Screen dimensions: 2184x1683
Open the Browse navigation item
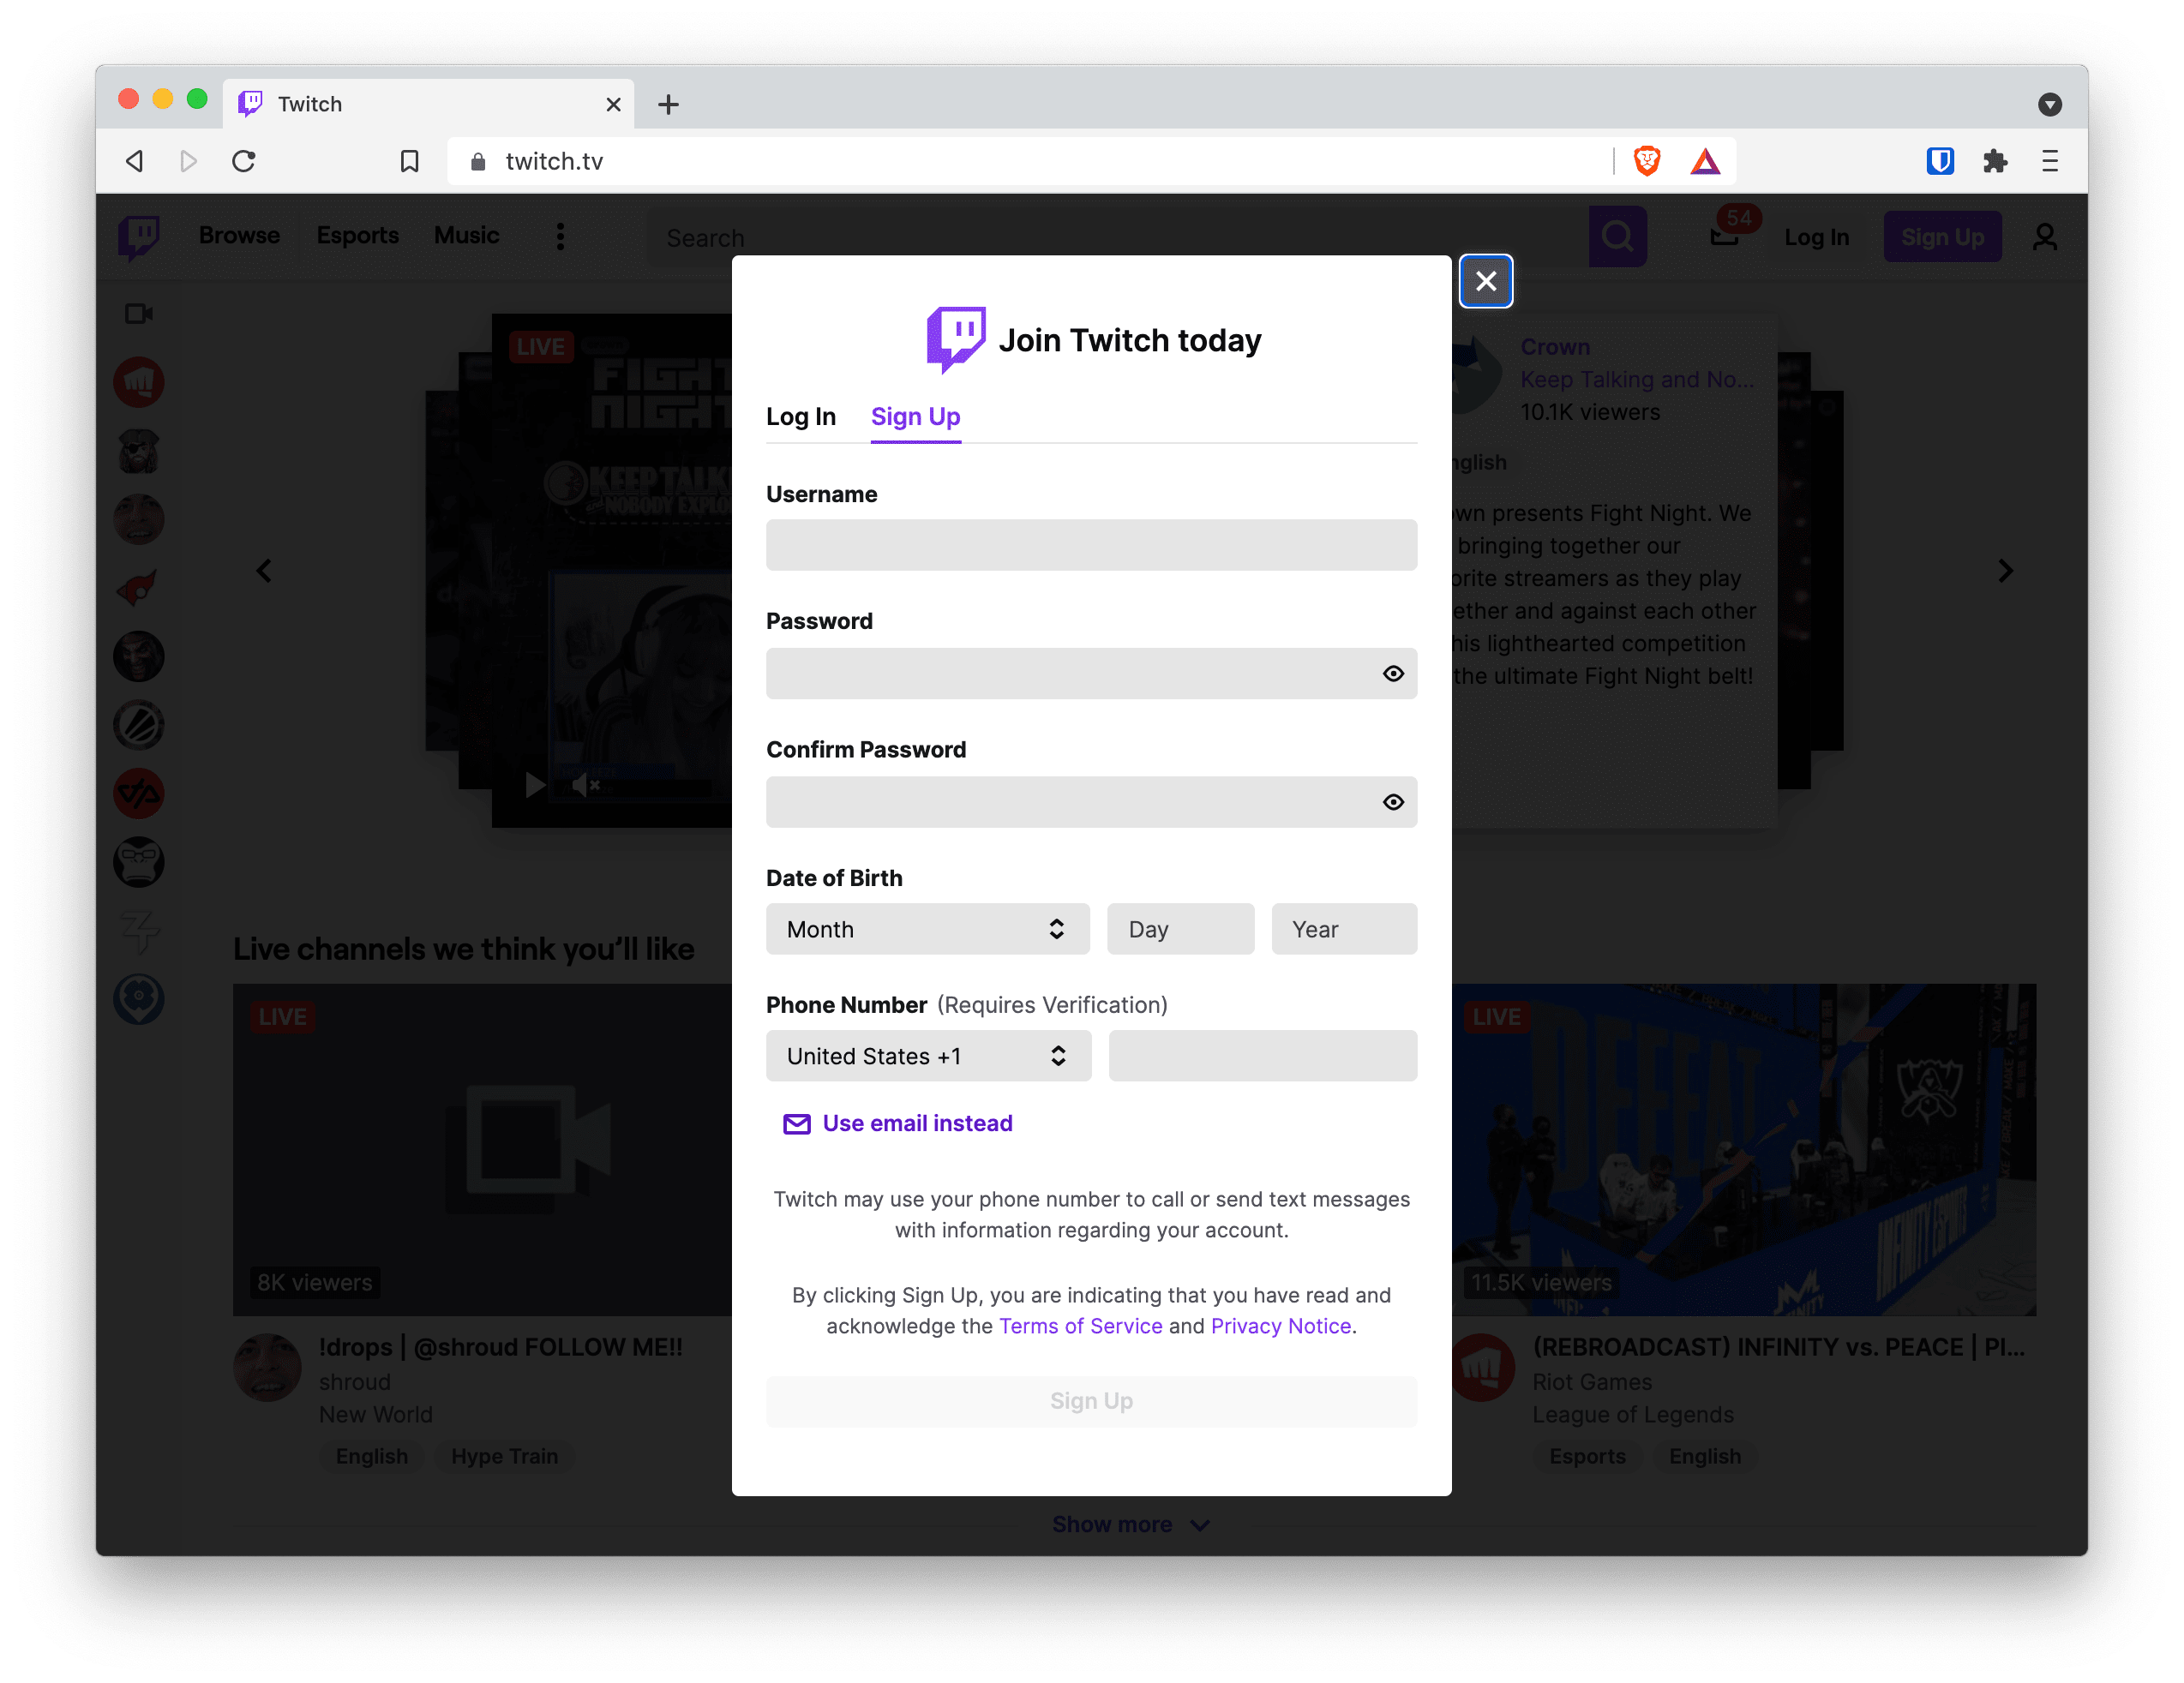[239, 235]
